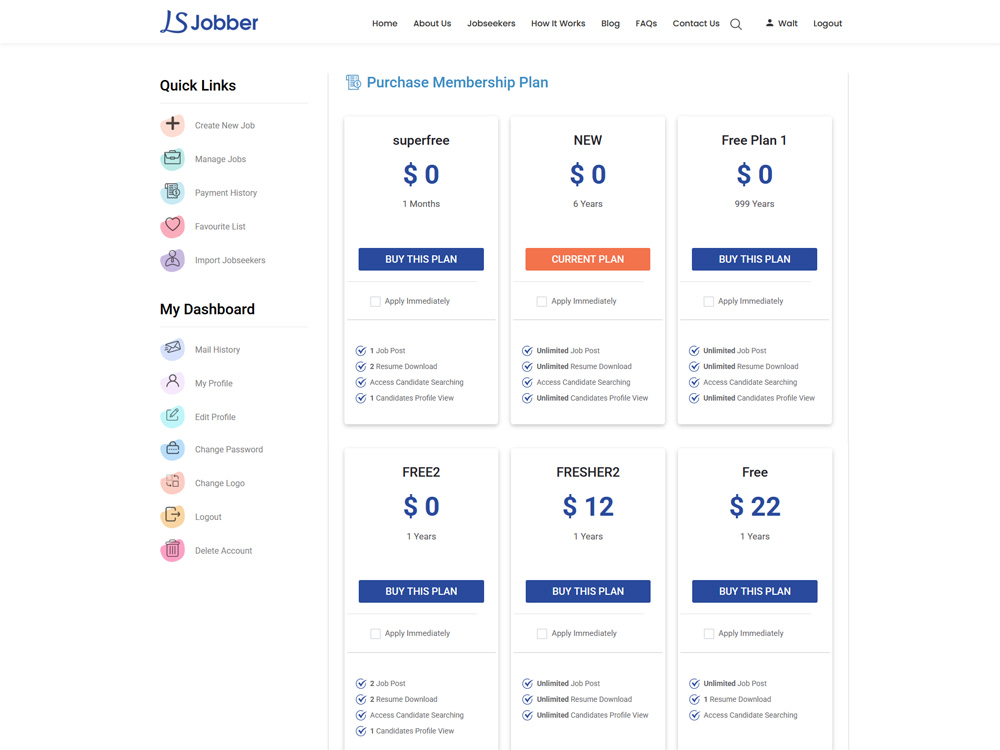
Task: Open the About Us page
Action: pyautogui.click(x=432, y=24)
